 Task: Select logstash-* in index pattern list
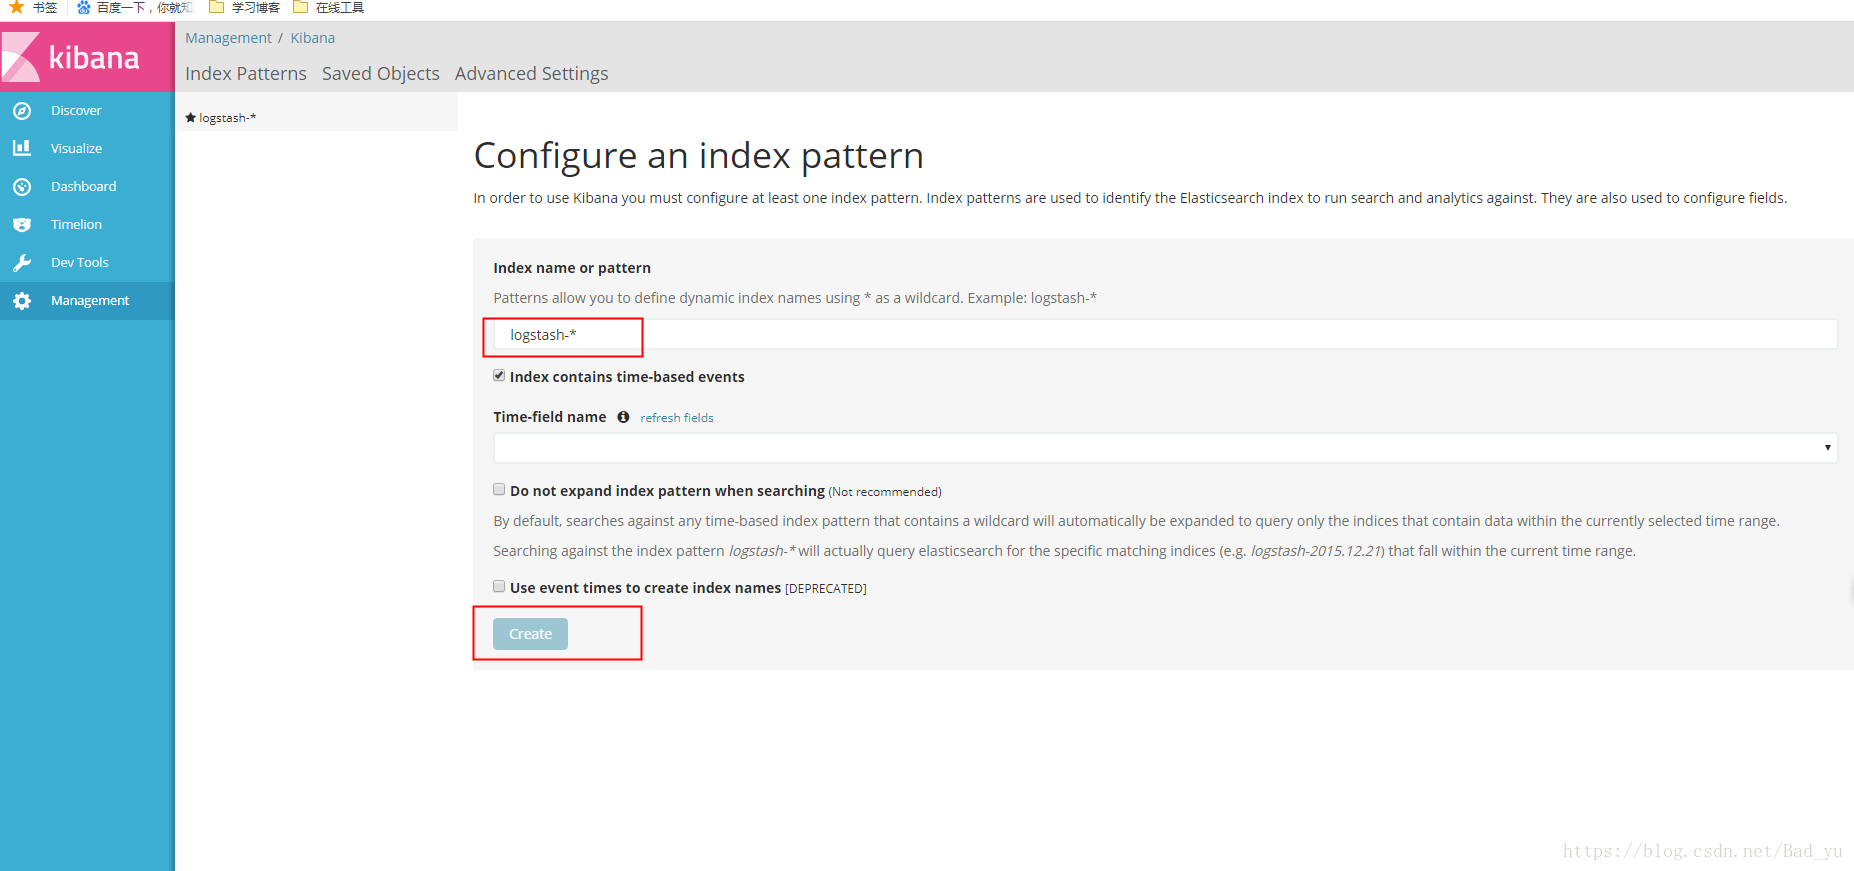coord(227,118)
